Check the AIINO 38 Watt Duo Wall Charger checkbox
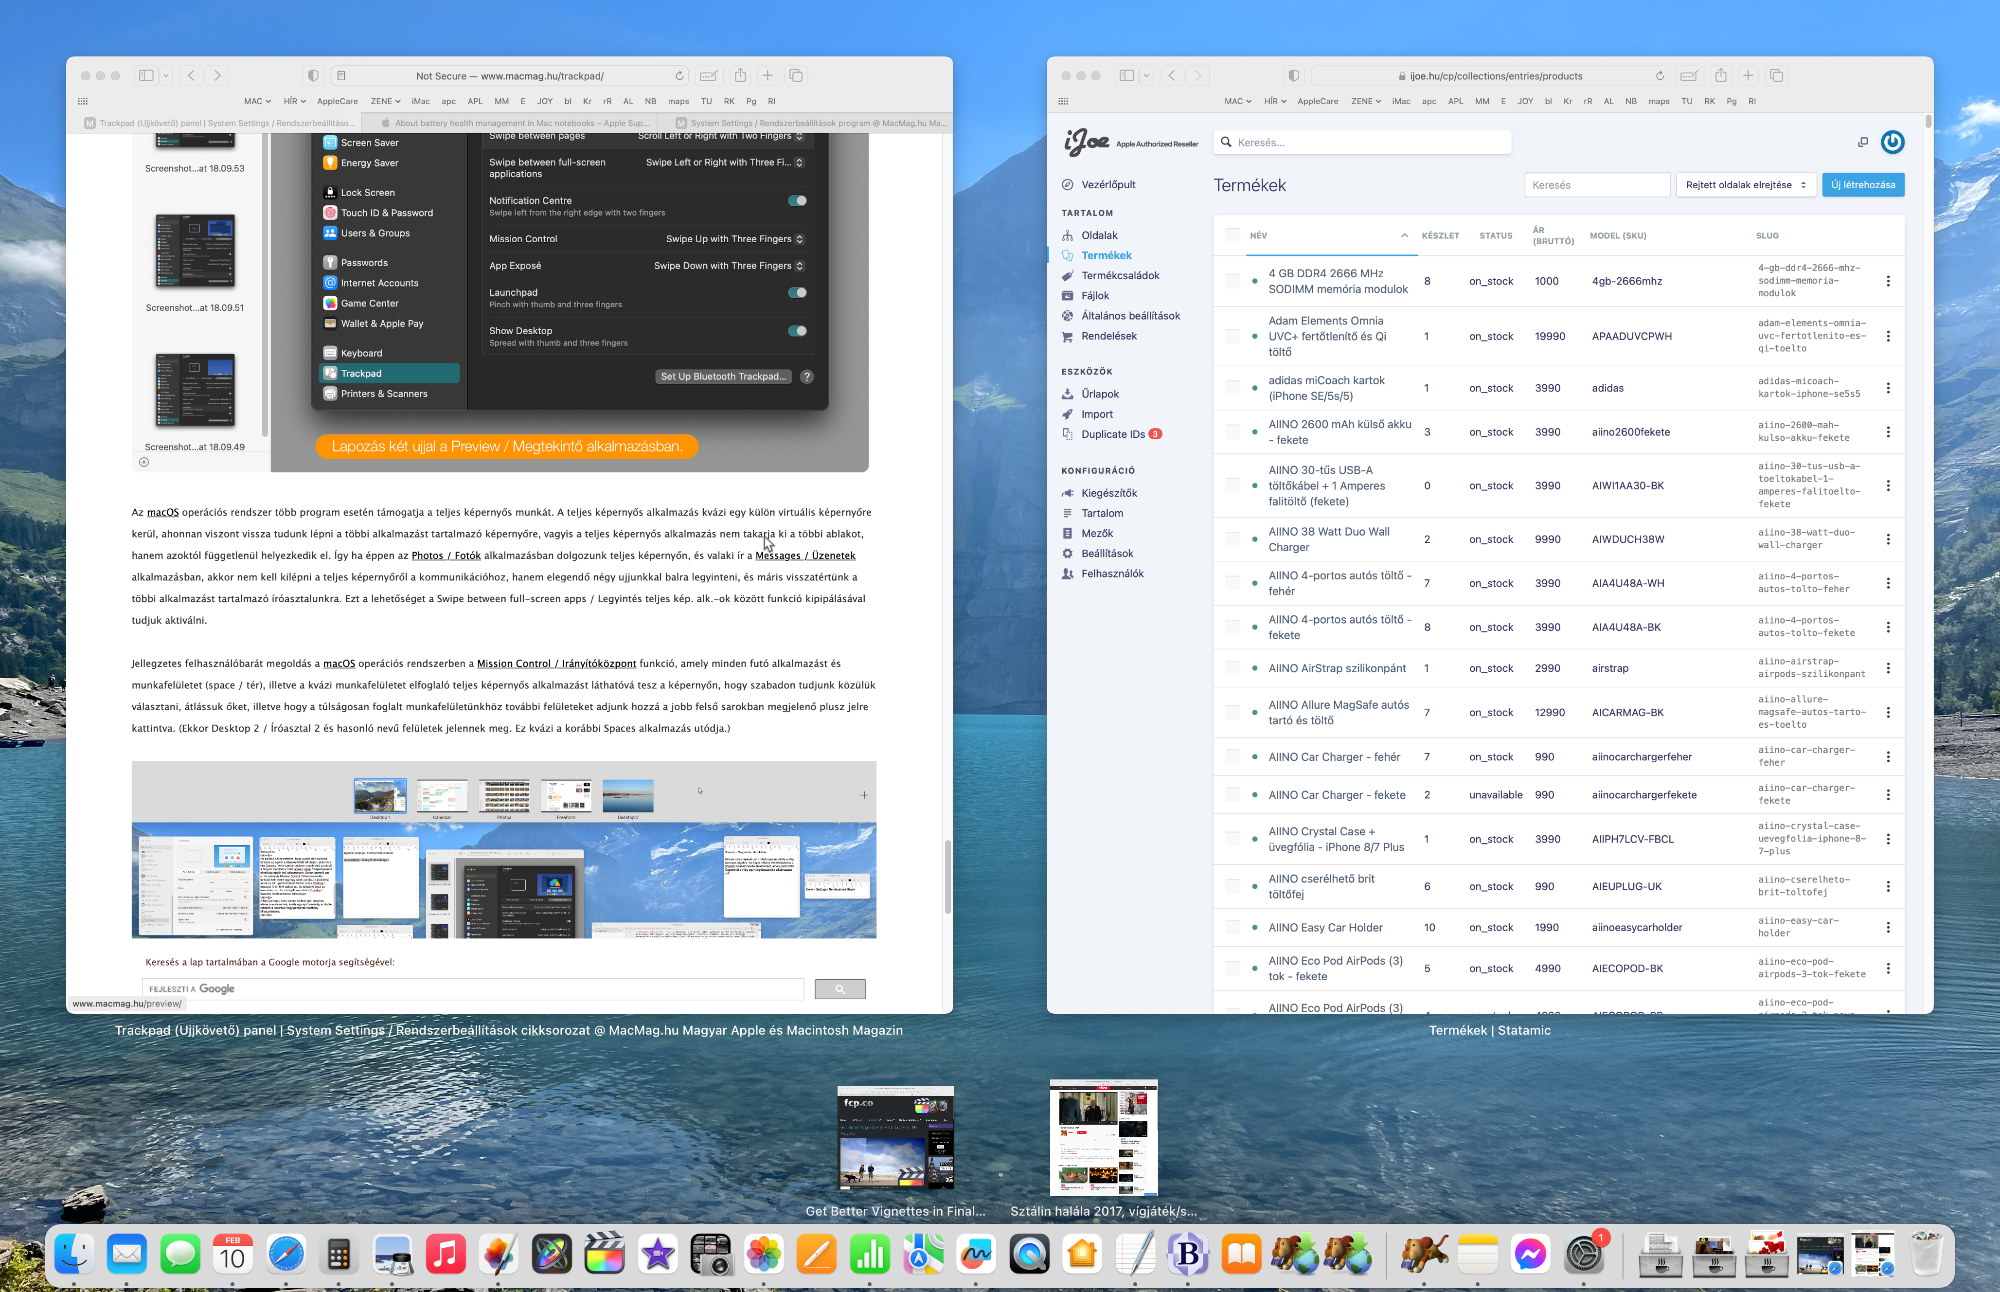The height and width of the screenshot is (1292, 2000). (x=1232, y=539)
